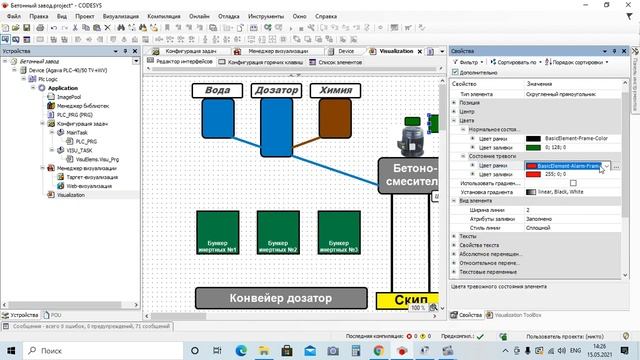Click the Undo arrow icon

(54, 28)
